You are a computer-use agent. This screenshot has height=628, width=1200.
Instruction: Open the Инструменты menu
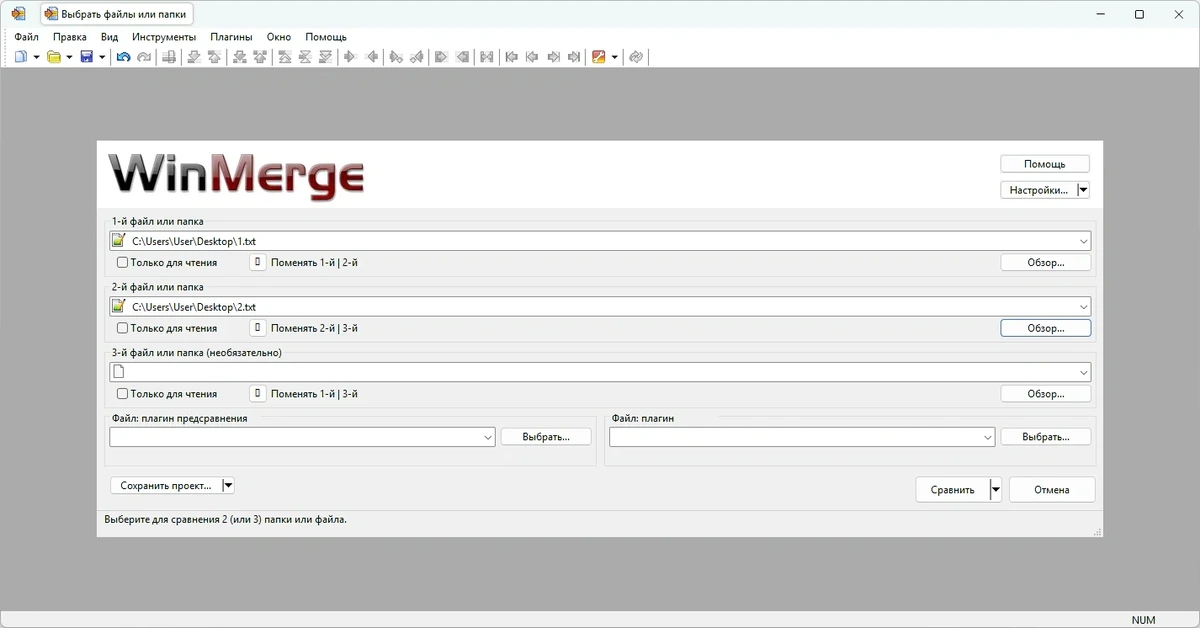coord(163,37)
